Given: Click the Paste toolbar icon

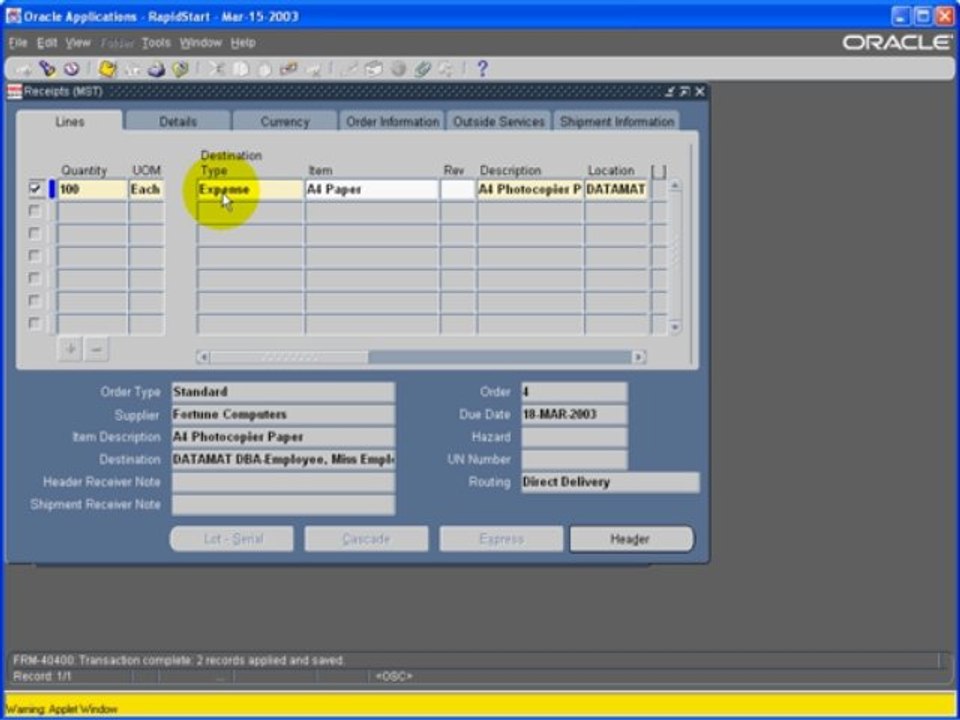Looking at the screenshot, I should pos(264,69).
